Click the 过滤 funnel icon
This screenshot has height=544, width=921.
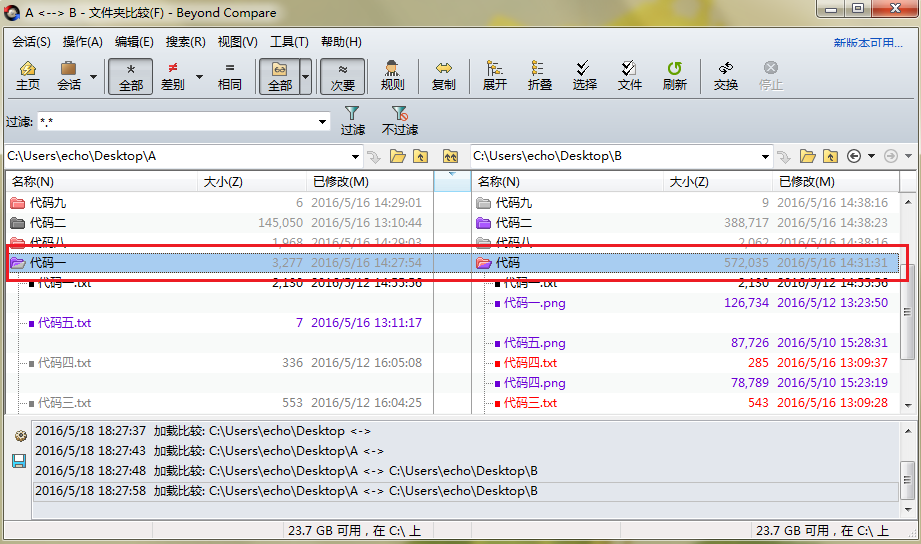352,120
